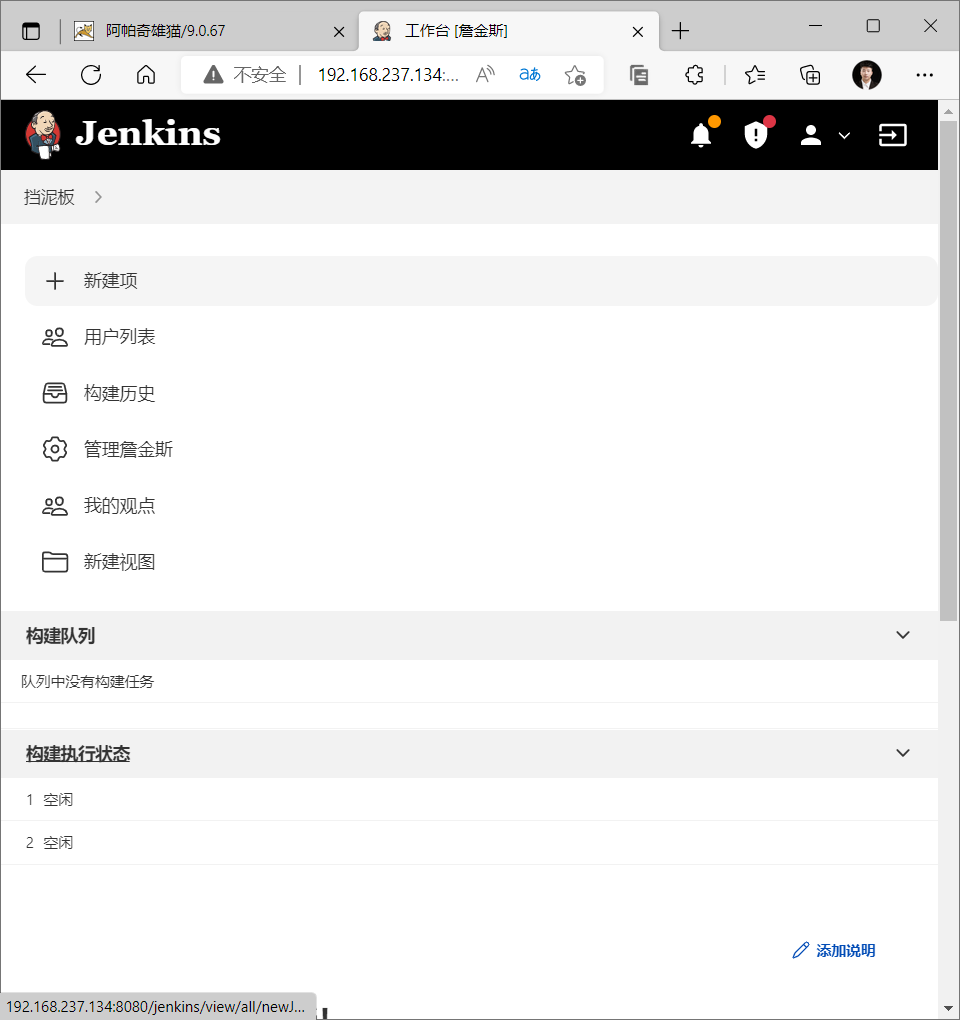The image size is (960, 1020).
Task: Open 管理詹金斯 manage Jenkins
Action: [128, 450]
